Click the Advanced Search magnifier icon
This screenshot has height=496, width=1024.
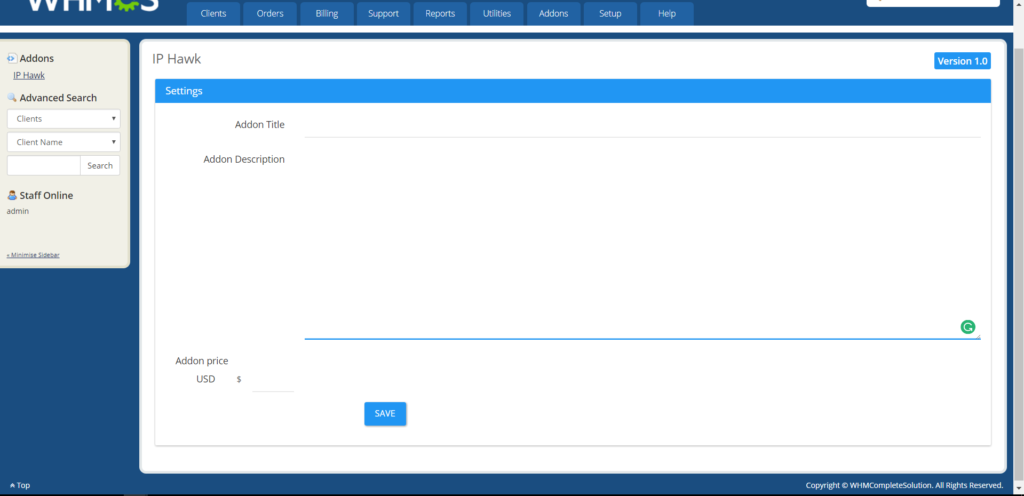click(x=12, y=98)
